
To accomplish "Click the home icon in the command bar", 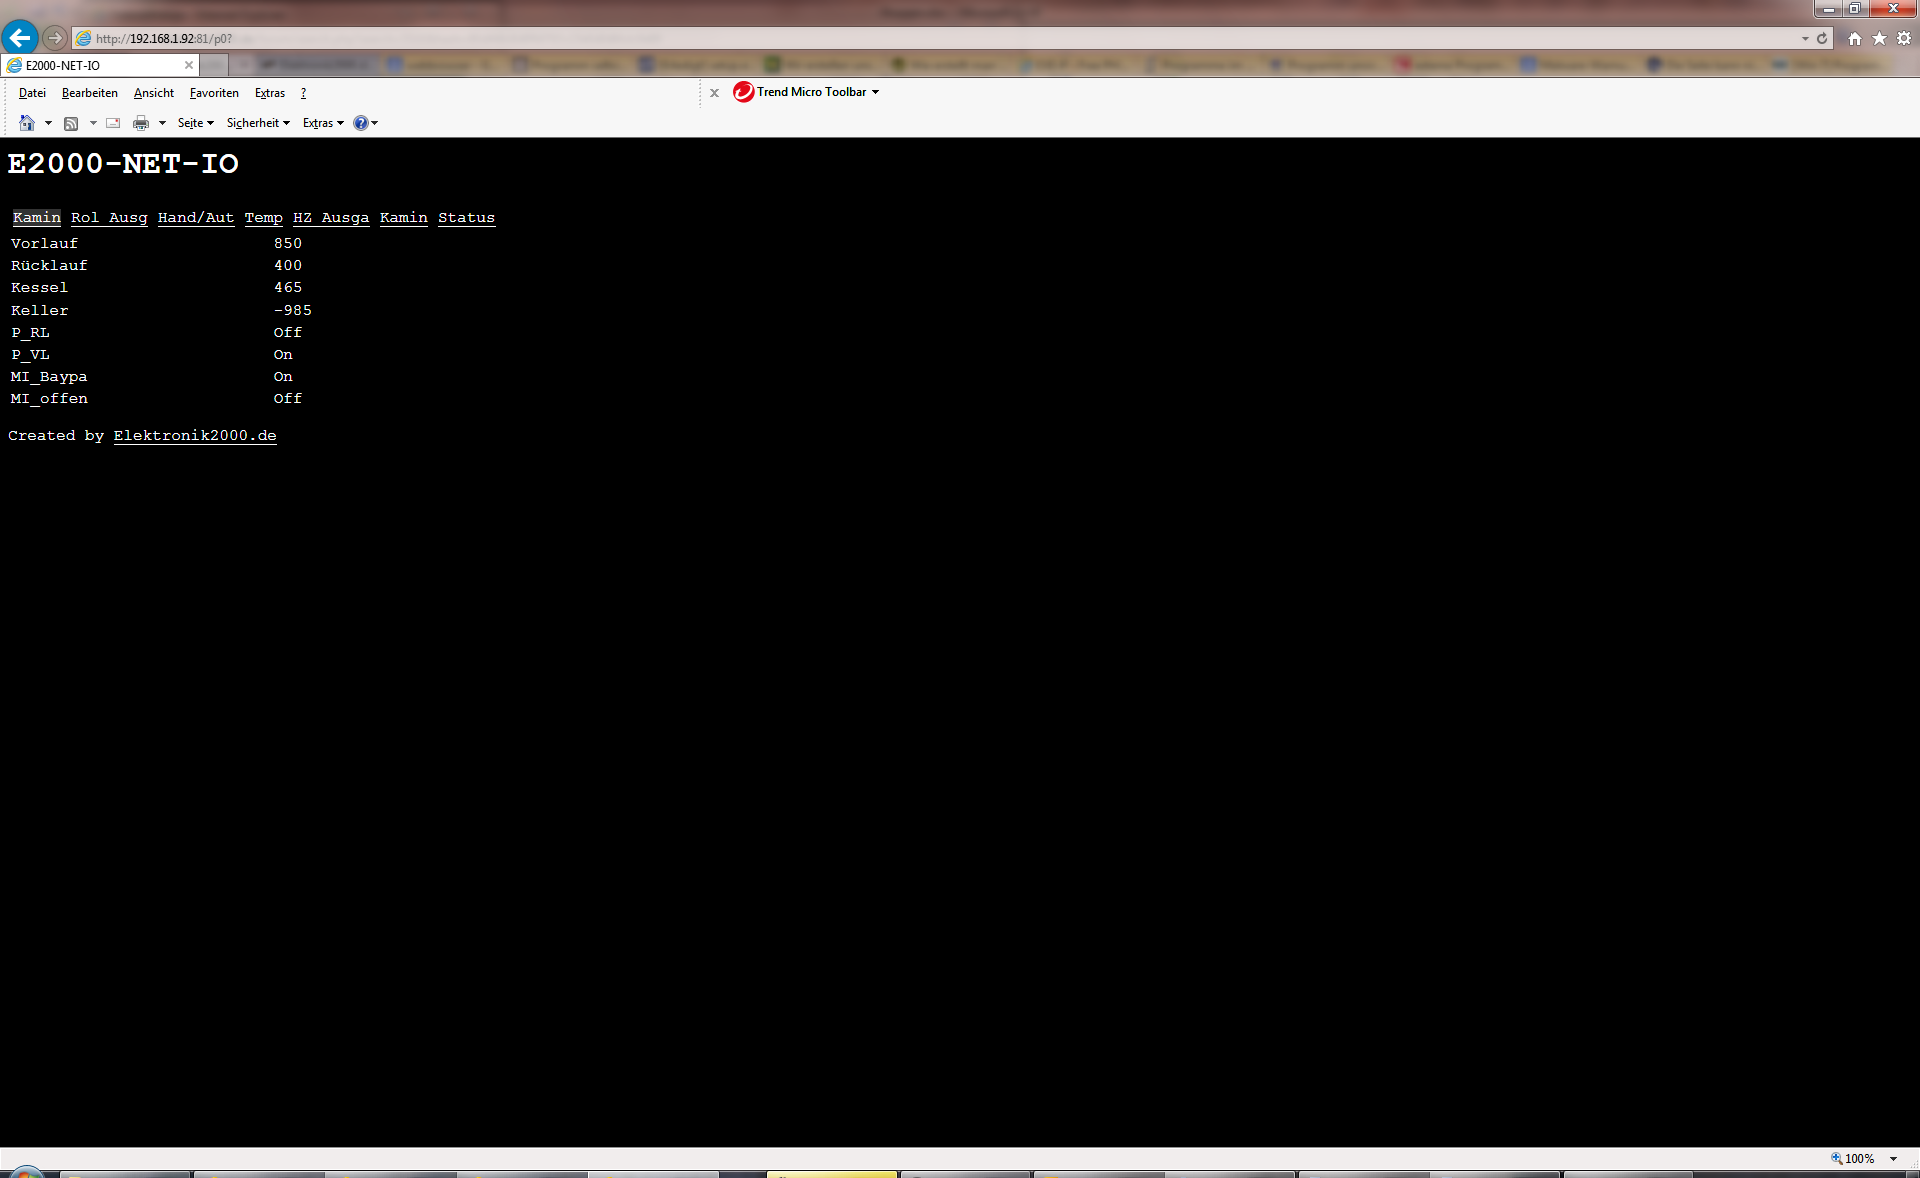I will click(27, 123).
